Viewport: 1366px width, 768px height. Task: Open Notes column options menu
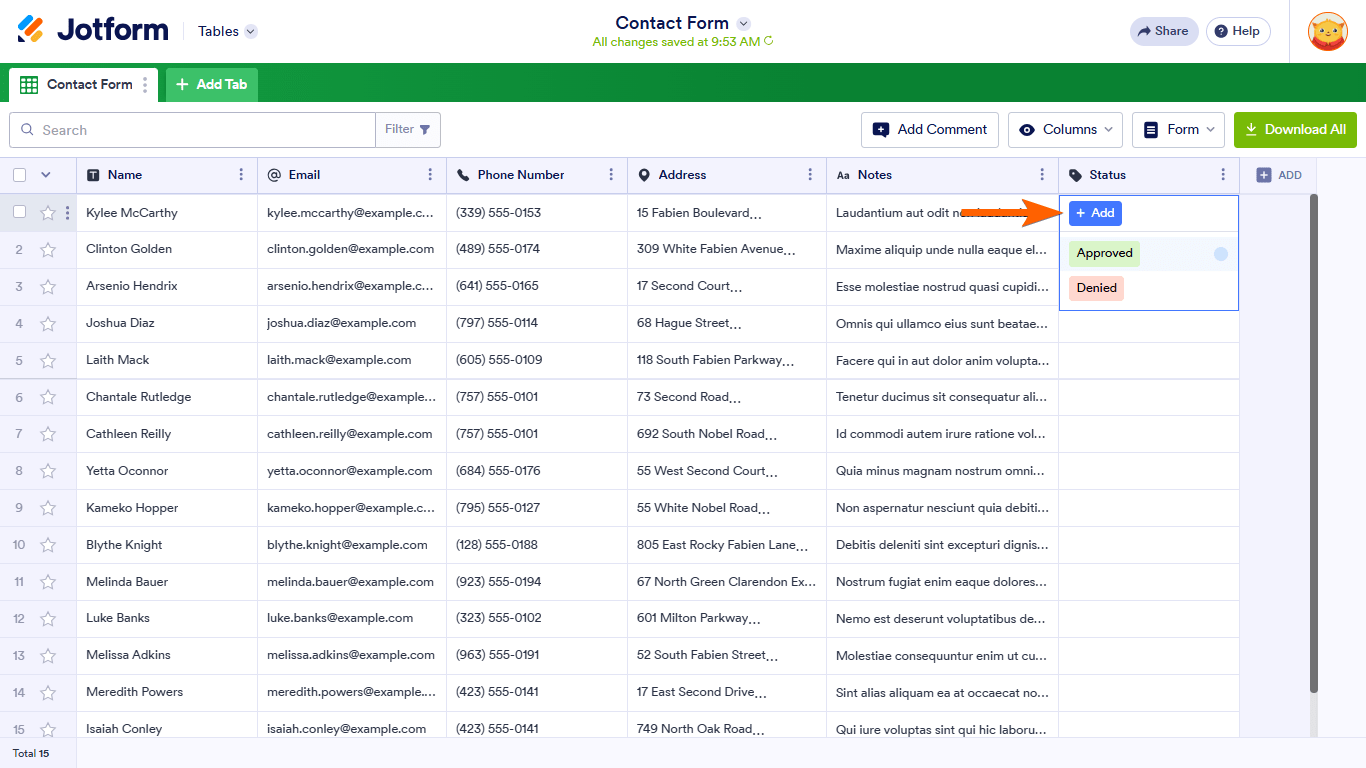tap(1042, 175)
